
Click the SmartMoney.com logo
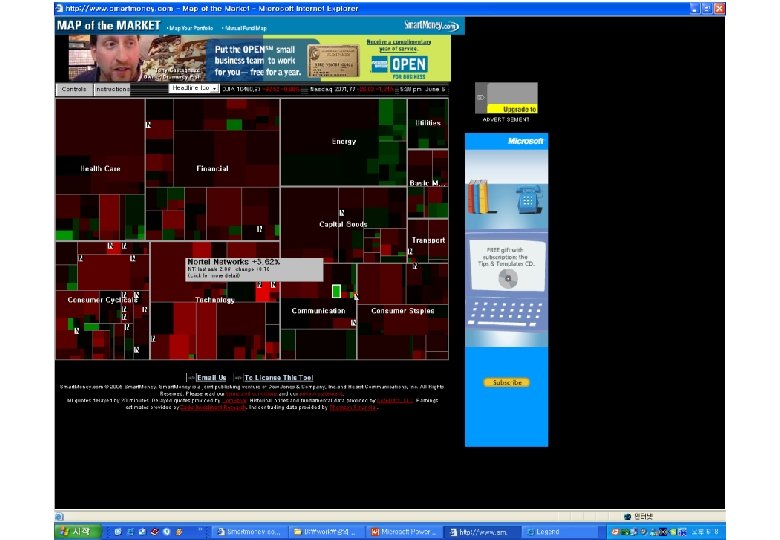point(431,25)
